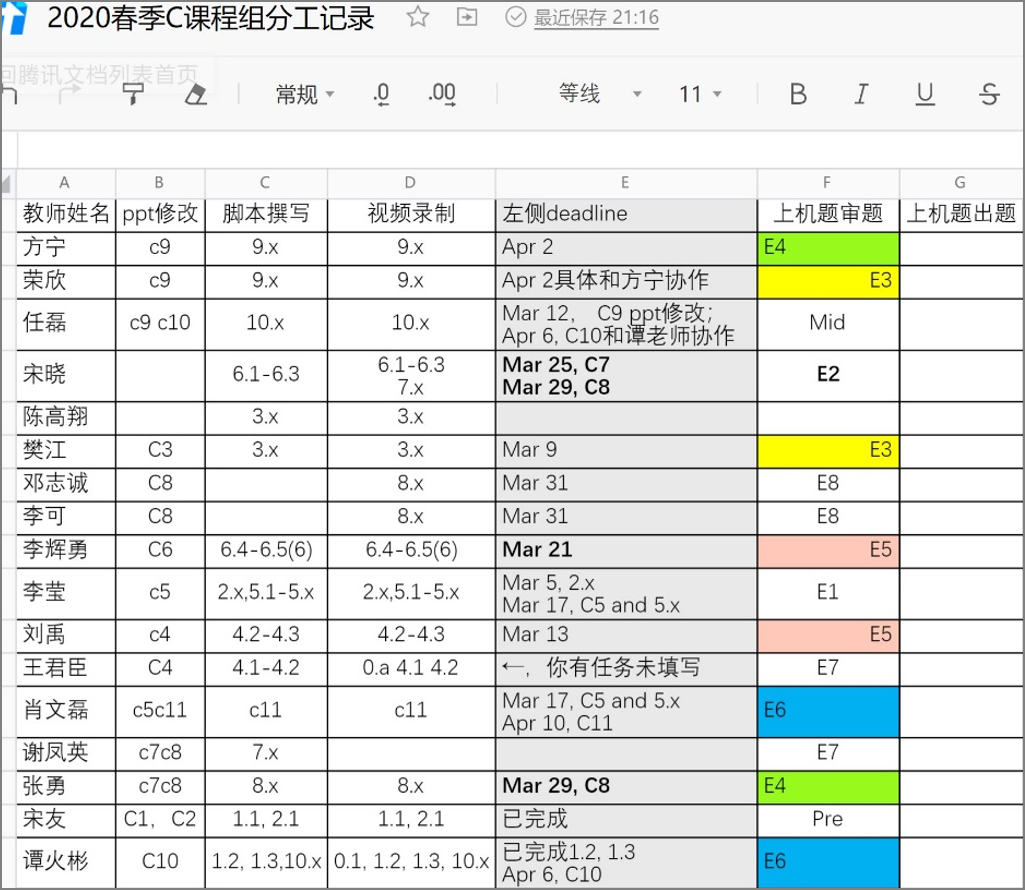This screenshot has height=890, width=1025.
Task: Toggle underline formatting
Action: [x=925, y=94]
